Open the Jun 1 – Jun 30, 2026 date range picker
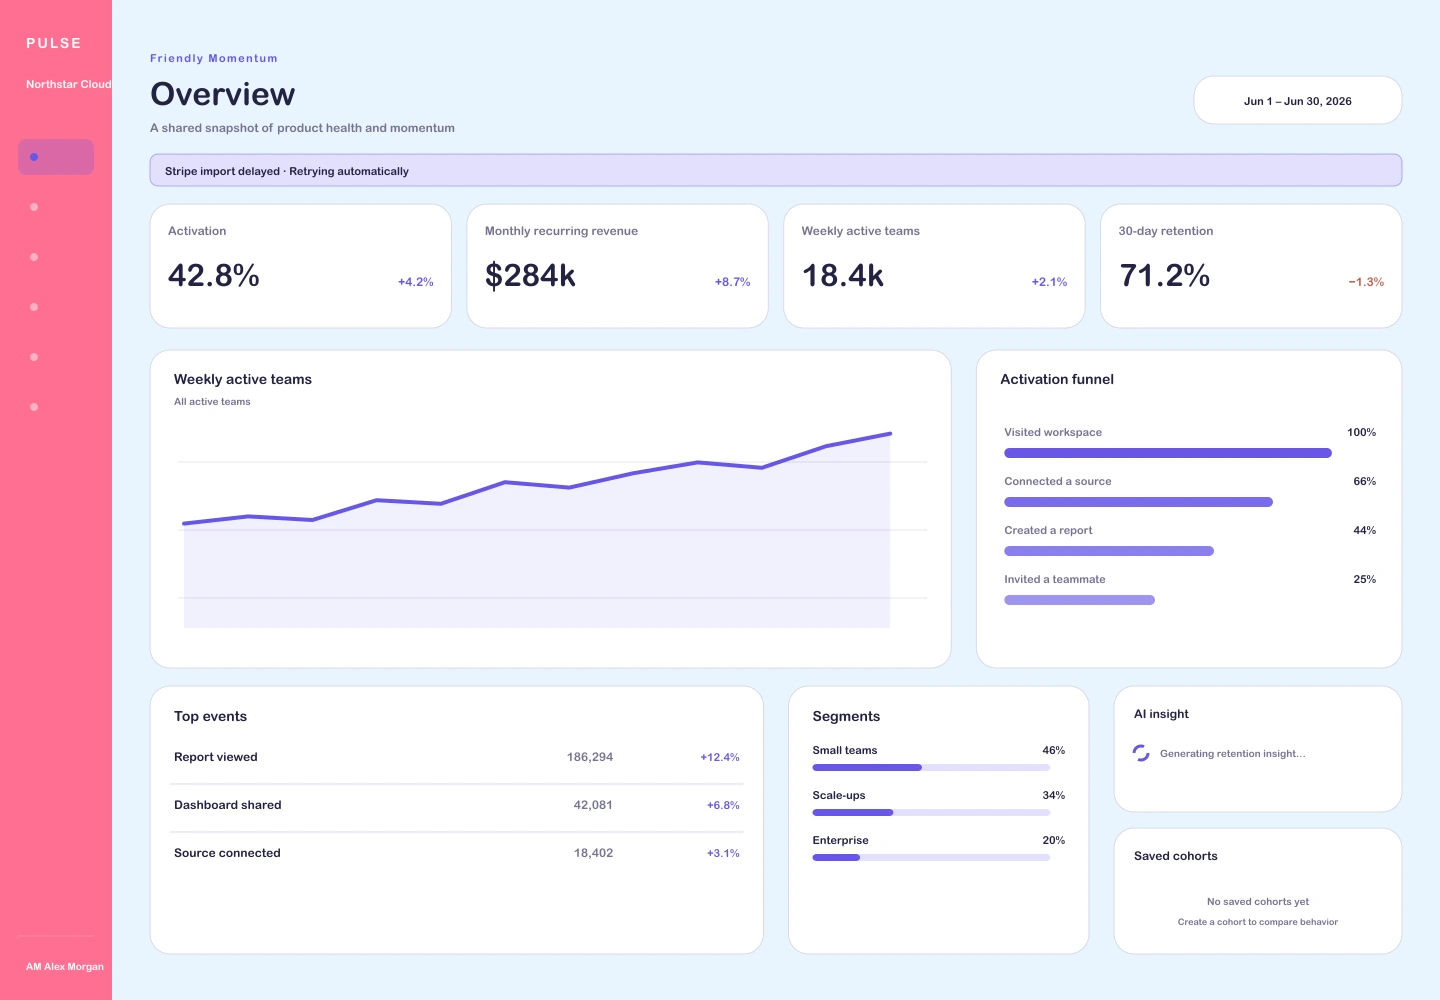1440x1000 pixels. coord(1297,101)
